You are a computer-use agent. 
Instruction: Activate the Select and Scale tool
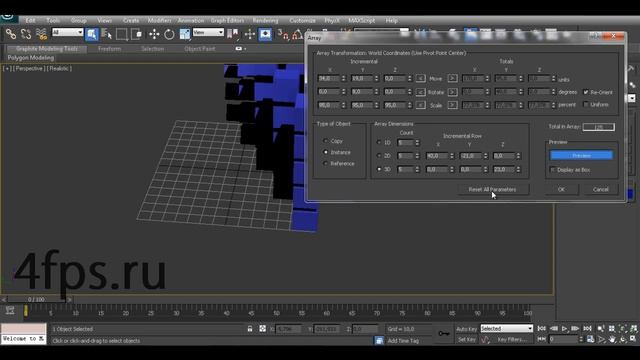pos(184,34)
